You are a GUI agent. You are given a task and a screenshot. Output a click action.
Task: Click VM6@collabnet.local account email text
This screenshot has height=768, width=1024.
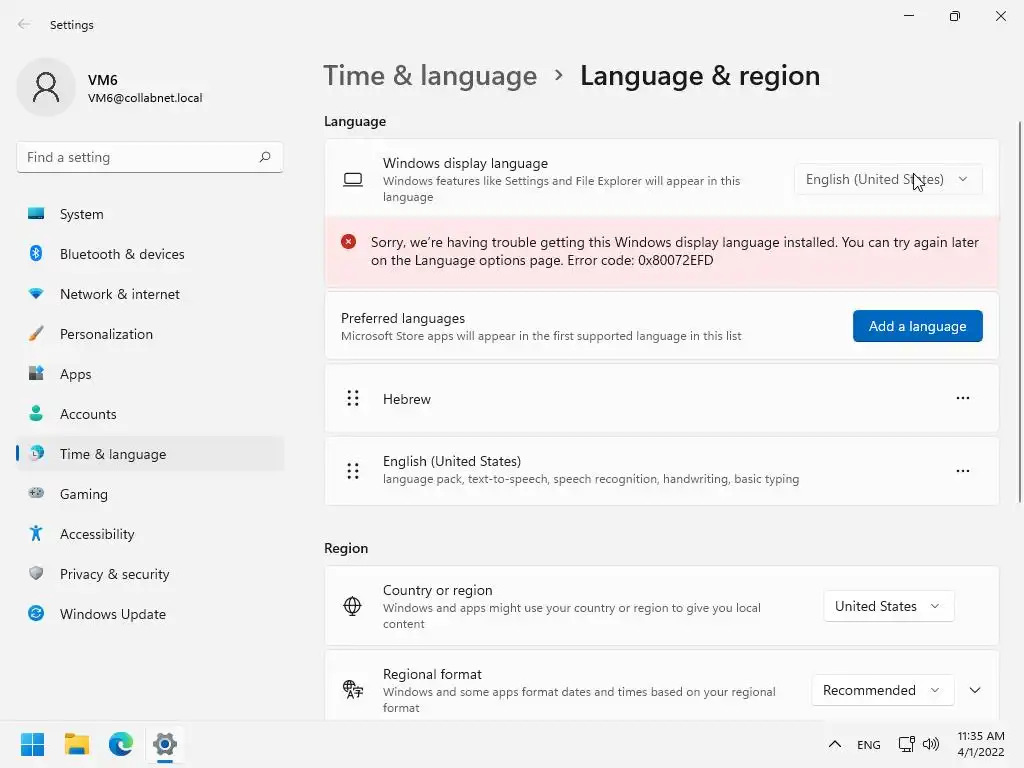tap(145, 98)
